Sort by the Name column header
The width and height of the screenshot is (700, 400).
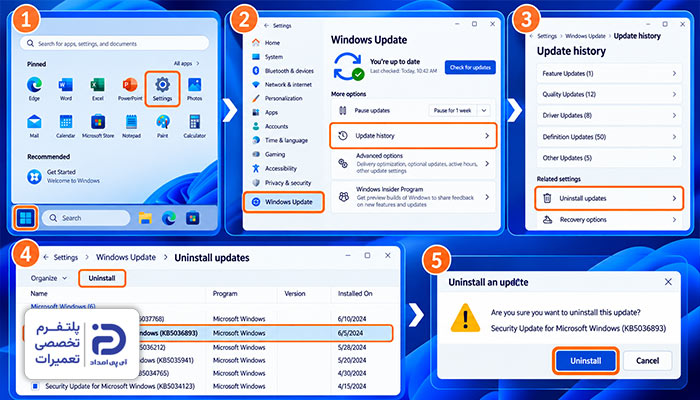39,294
